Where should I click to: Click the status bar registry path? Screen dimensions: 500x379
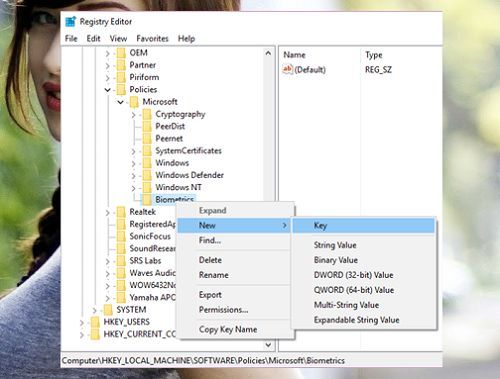click(203, 361)
